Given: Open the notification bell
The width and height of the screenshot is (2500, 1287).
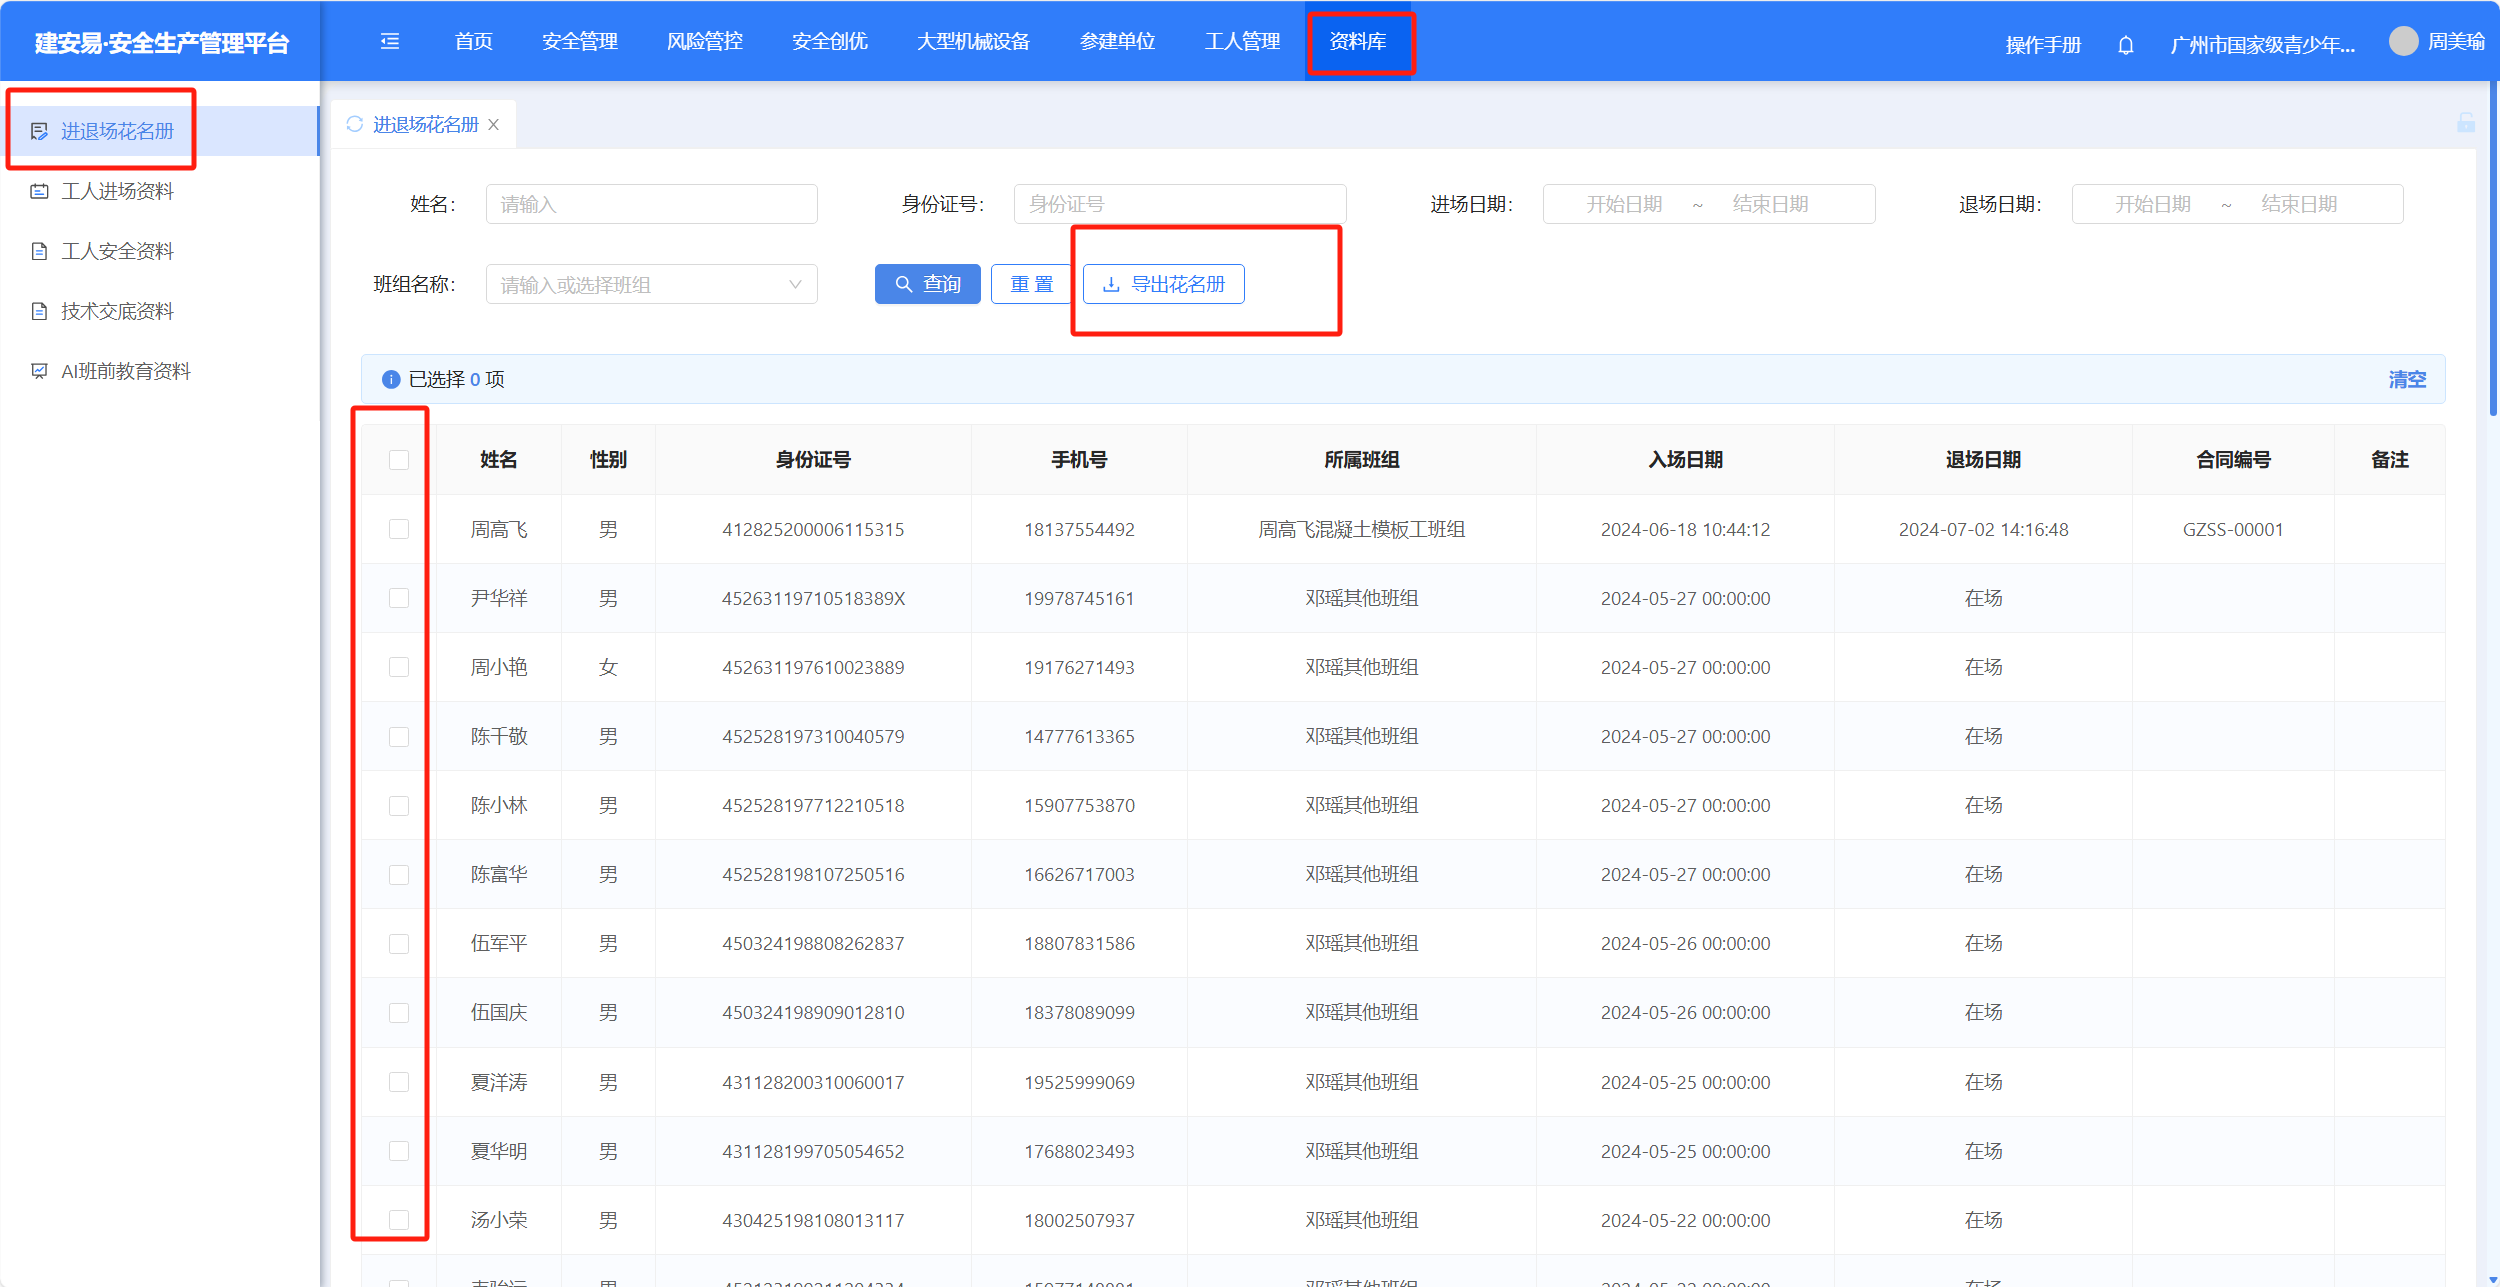Looking at the screenshot, I should [x=2125, y=45].
